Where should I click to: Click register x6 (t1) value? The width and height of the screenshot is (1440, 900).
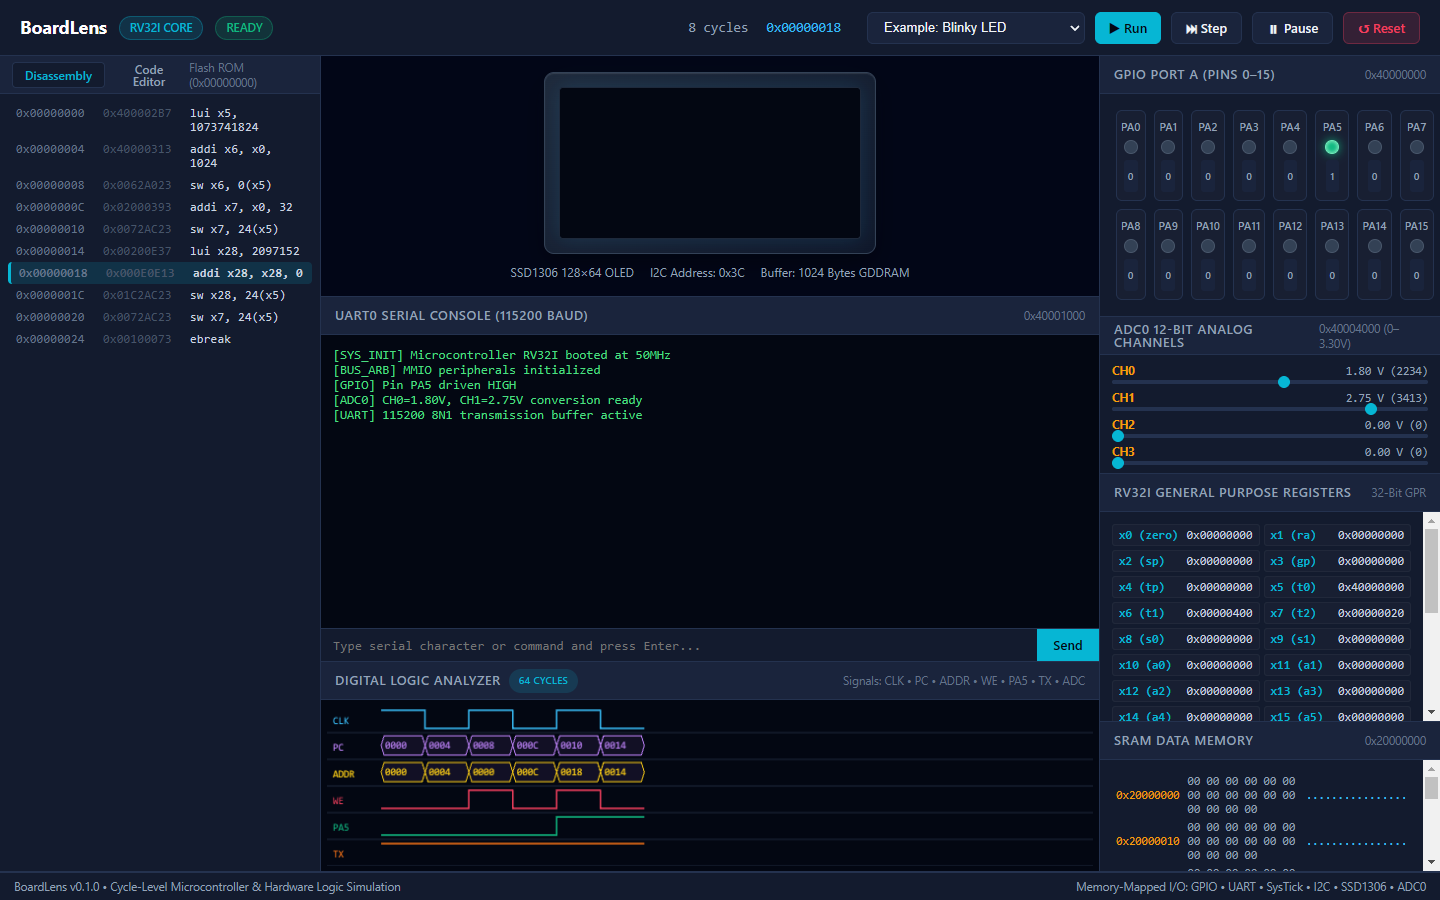[x=1219, y=613]
